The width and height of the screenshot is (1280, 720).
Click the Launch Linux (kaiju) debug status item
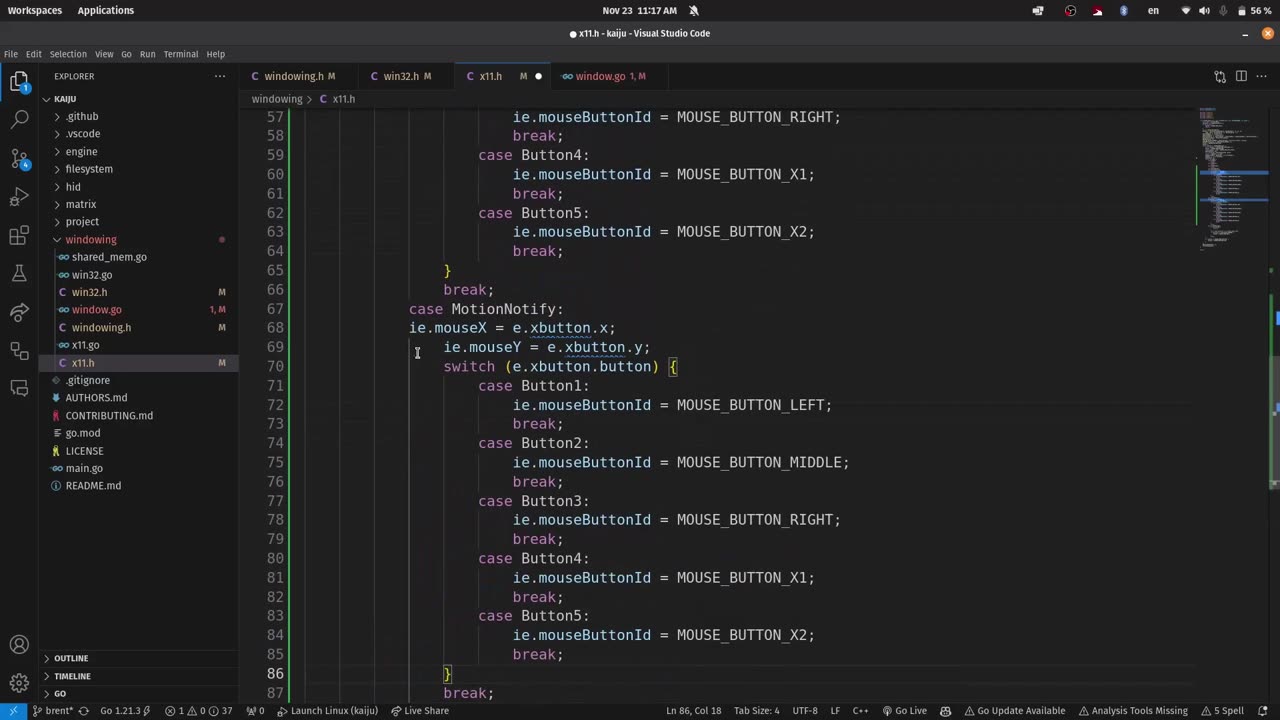tap(327, 711)
